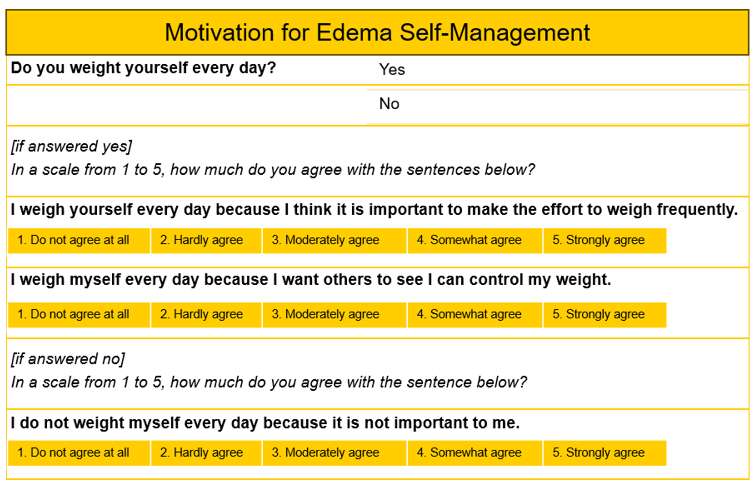Choose 'Somewhat agree' for the others-see-control statement

[x=475, y=315]
